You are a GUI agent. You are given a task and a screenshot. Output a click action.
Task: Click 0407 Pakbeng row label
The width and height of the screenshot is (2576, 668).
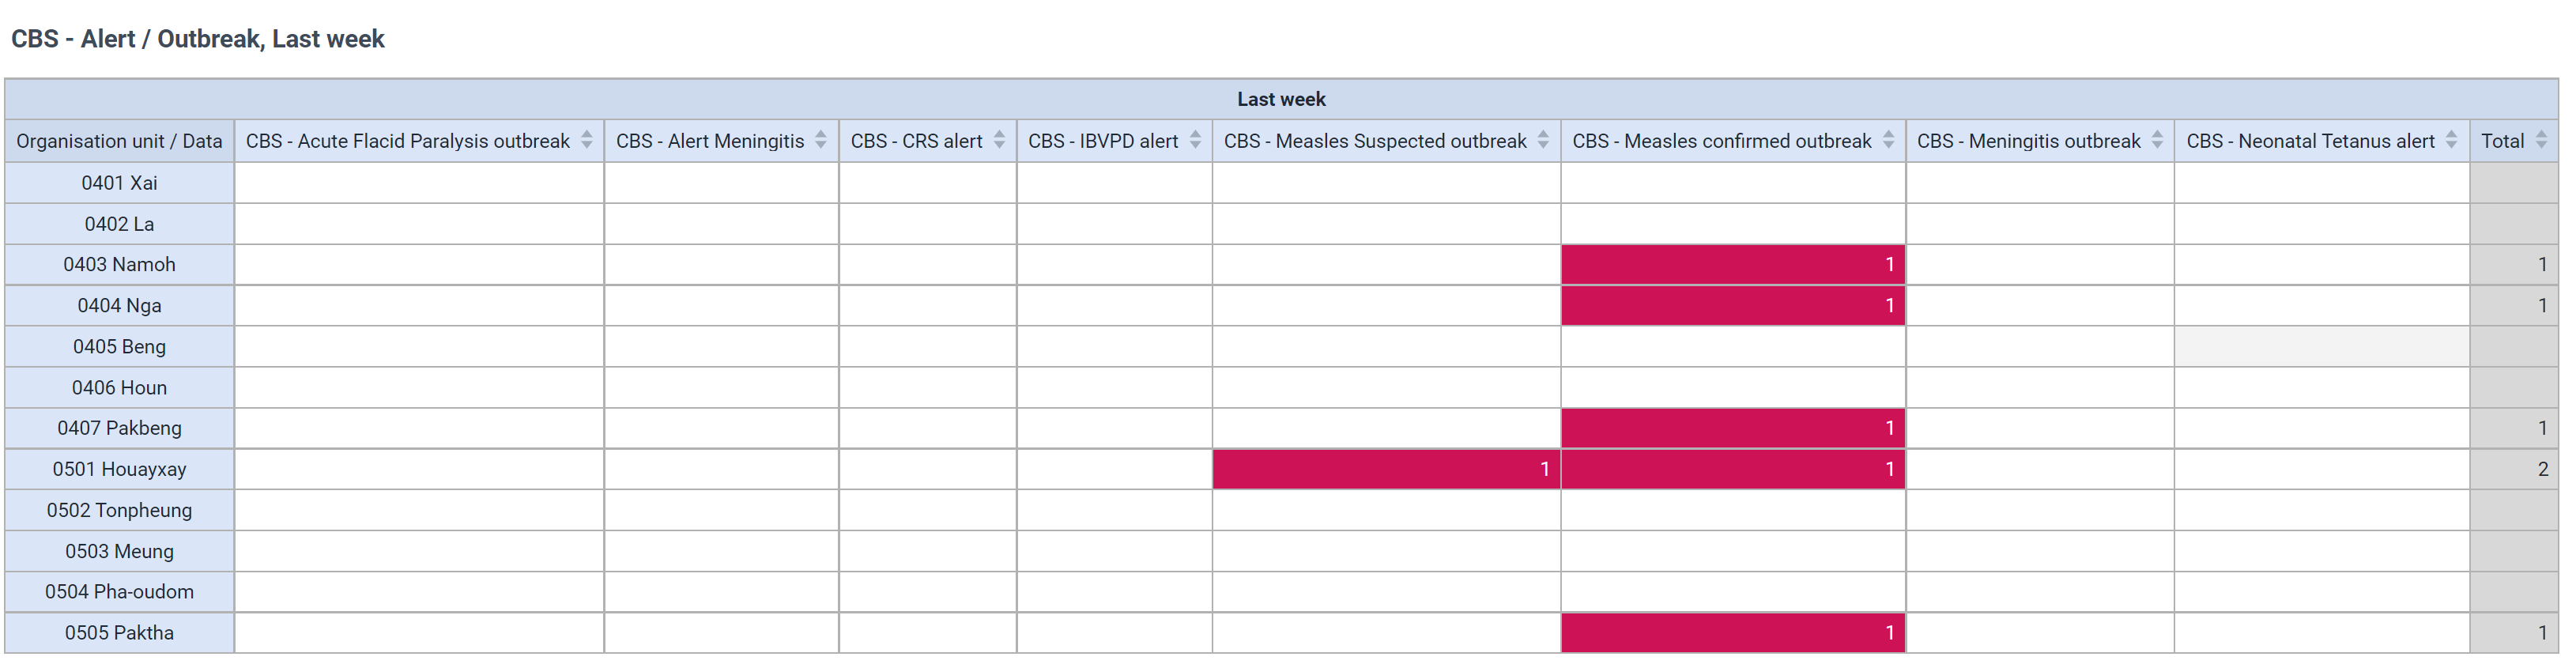pyautogui.click(x=120, y=428)
